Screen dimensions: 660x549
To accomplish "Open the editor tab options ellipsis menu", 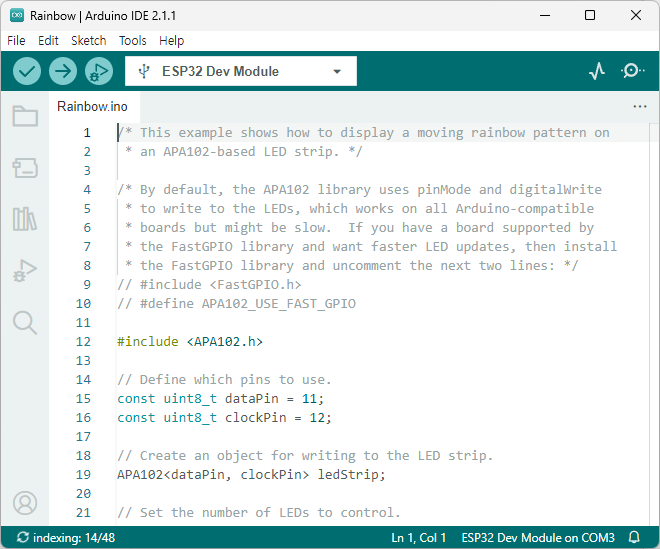I will pos(640,107).
